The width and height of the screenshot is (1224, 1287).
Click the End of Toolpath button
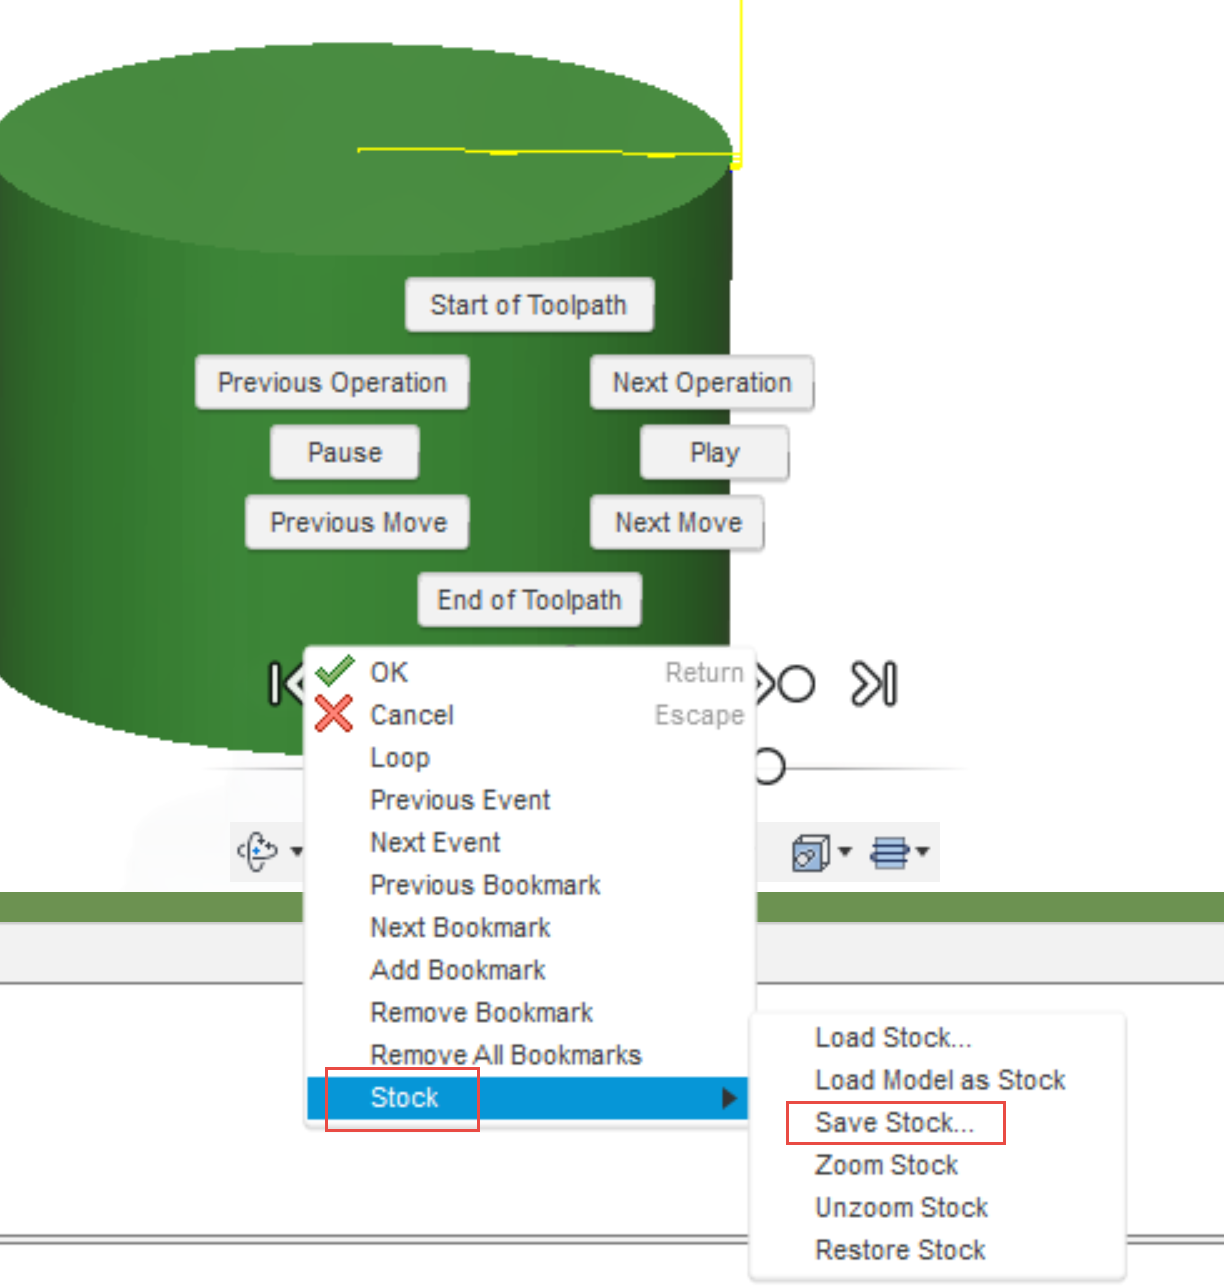coord(528,599)
